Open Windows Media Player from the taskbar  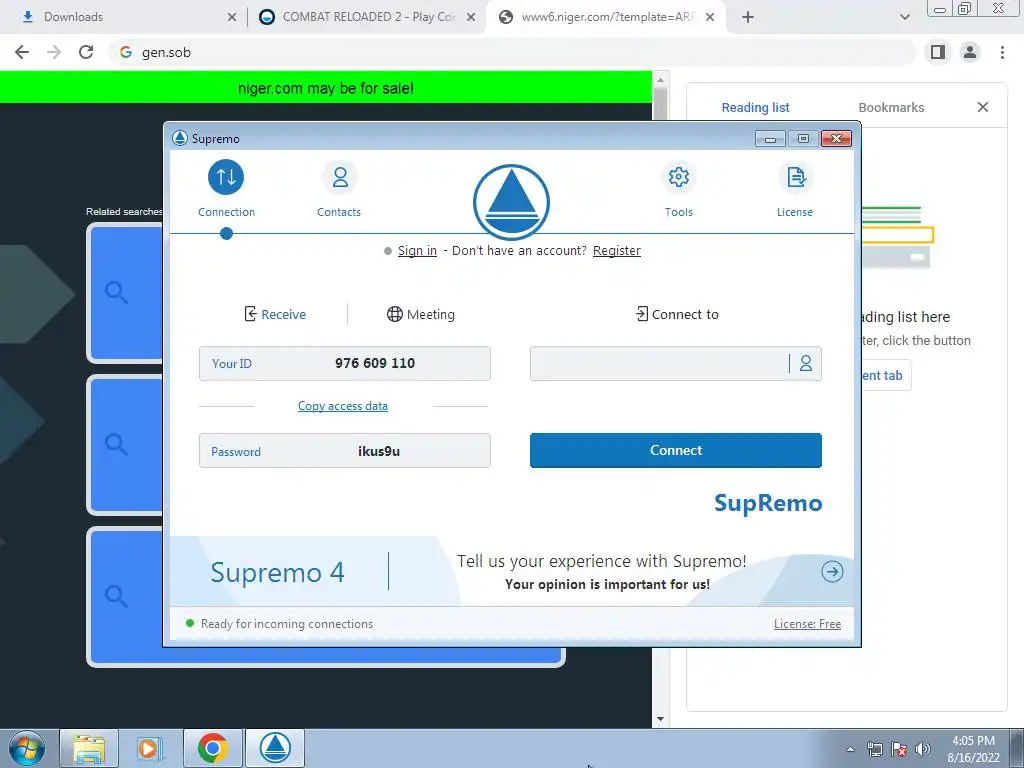[150, 748]
